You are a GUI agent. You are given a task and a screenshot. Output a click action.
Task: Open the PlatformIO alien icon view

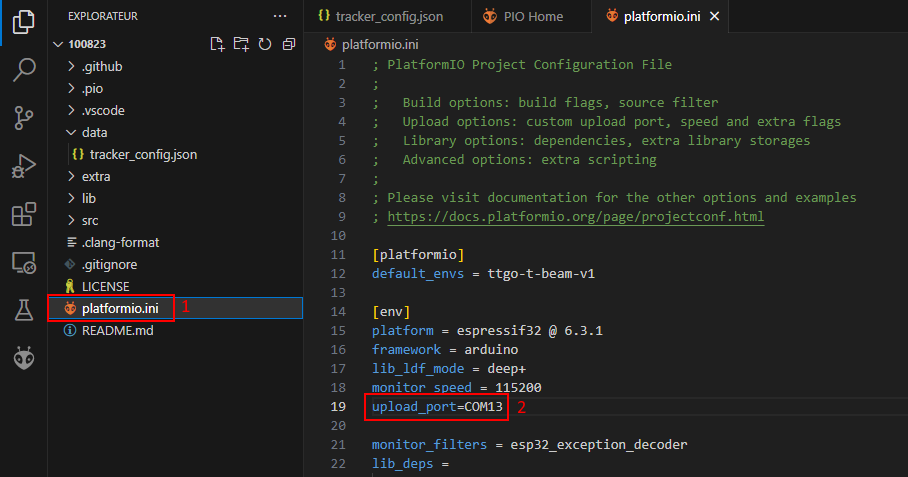tap(24, 358)
